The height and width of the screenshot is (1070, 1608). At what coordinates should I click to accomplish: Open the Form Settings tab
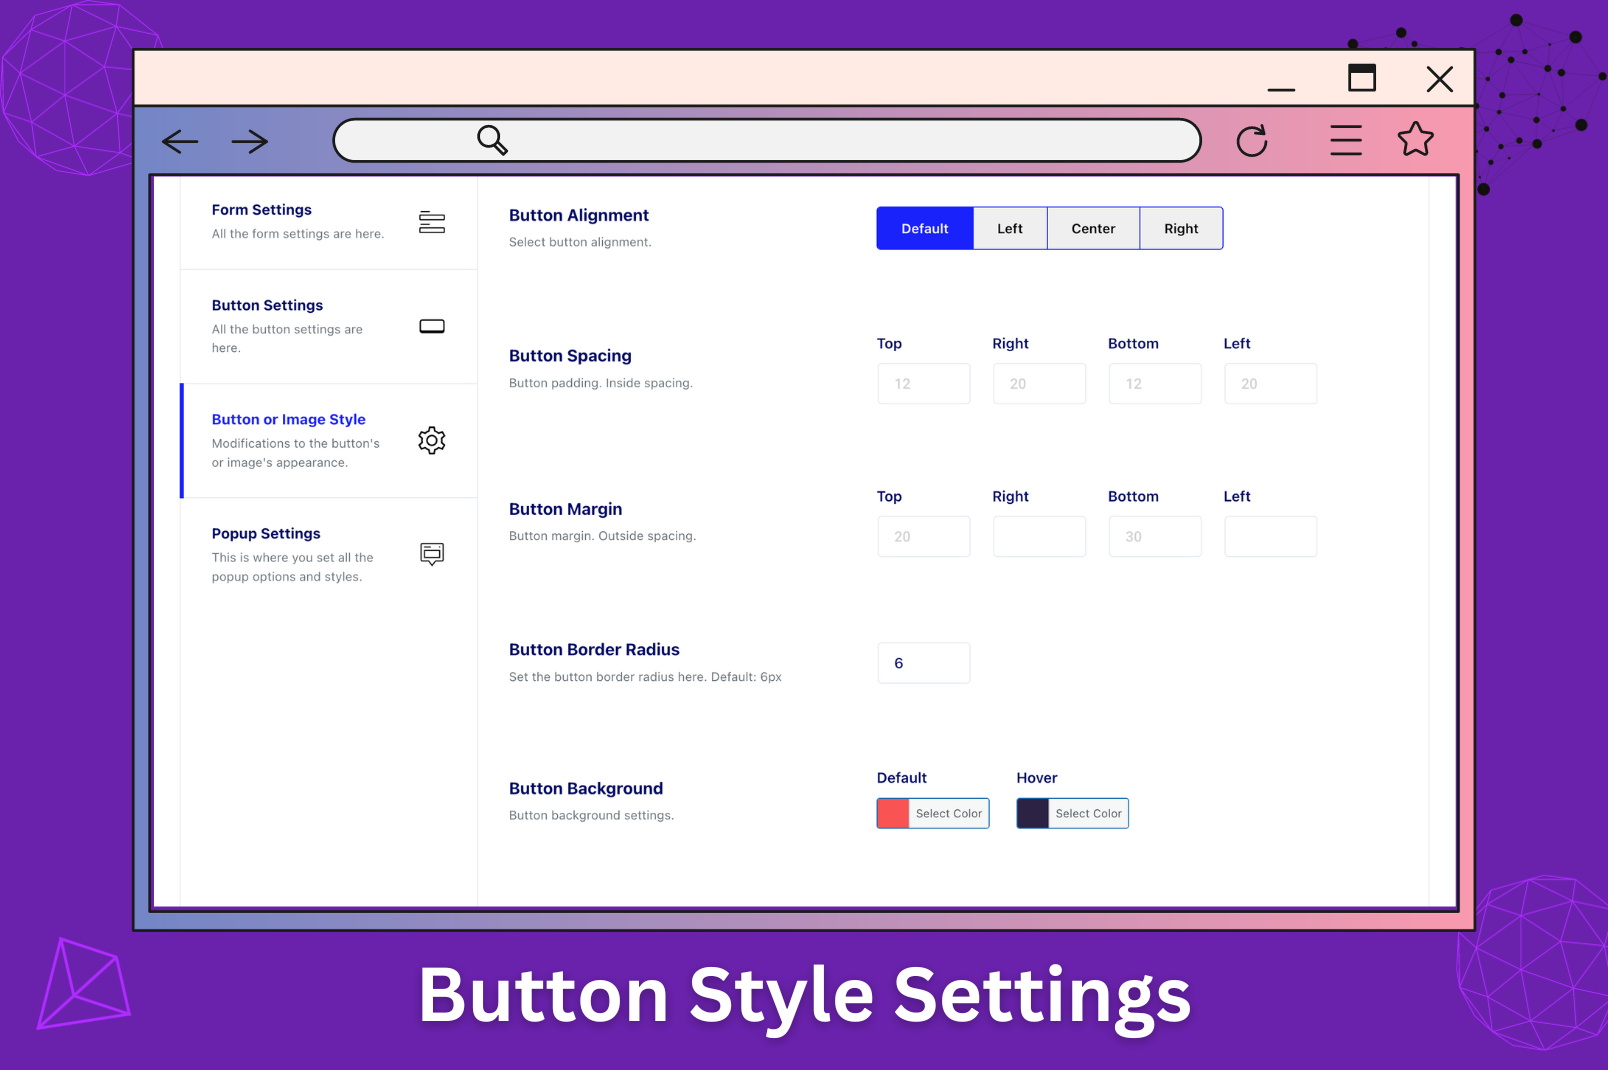click(329, 222)
